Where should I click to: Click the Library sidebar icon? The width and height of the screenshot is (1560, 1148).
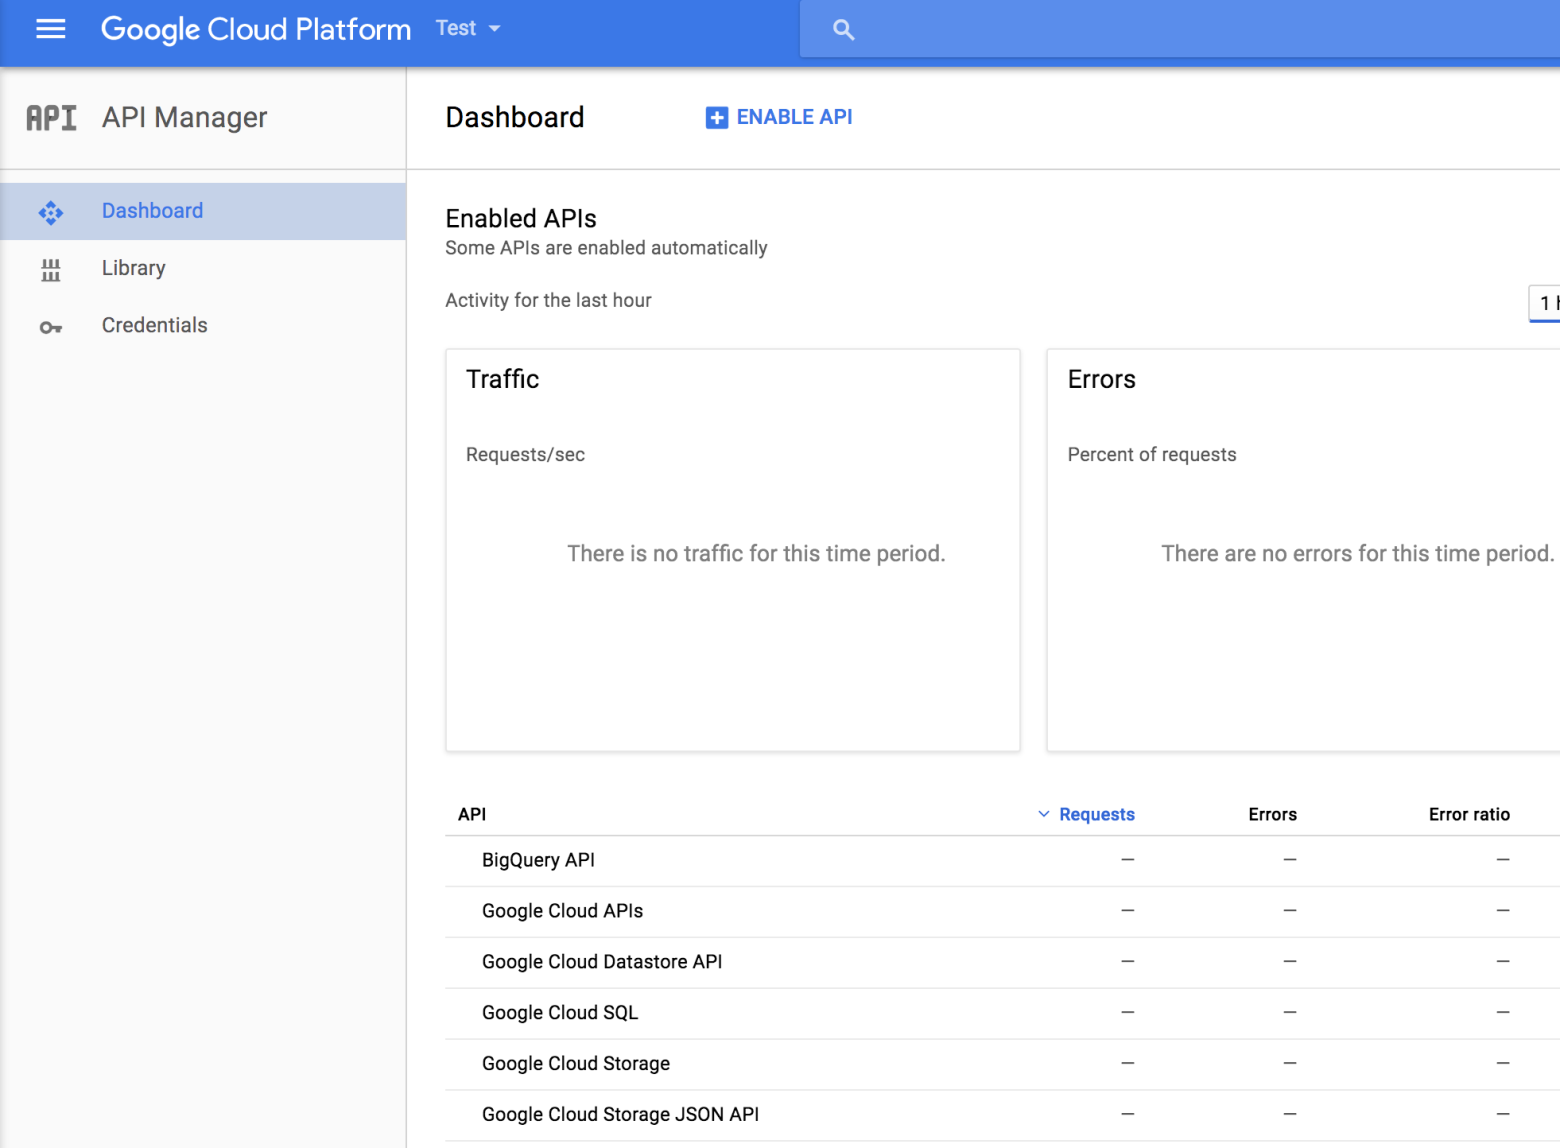(51, 269)
